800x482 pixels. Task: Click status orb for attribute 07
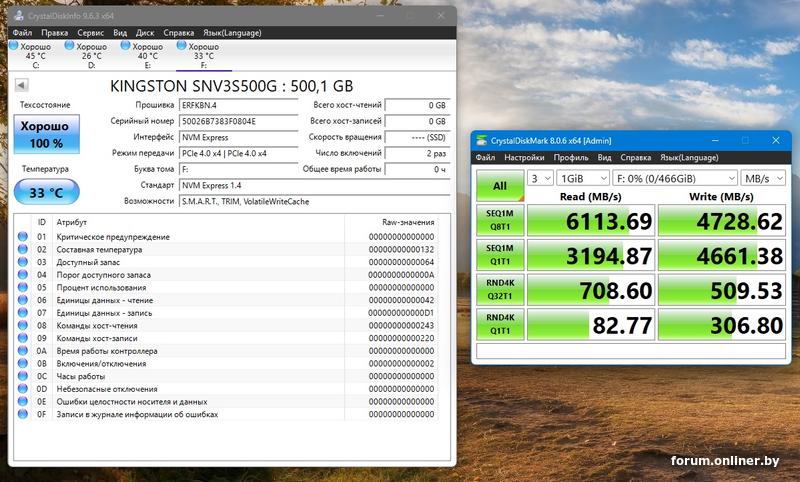tap(22, 313)
